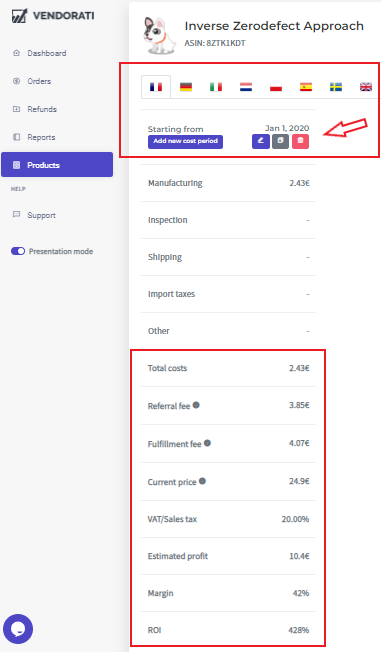Switch to the Italy flag tab
Screen dimensions: 381x652
[216, 87]
